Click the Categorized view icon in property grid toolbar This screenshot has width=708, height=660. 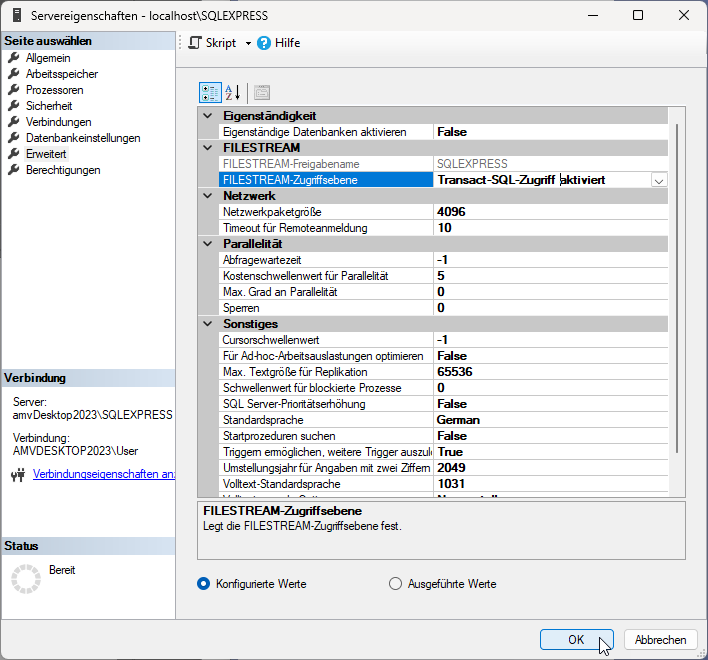coord(210,93)
